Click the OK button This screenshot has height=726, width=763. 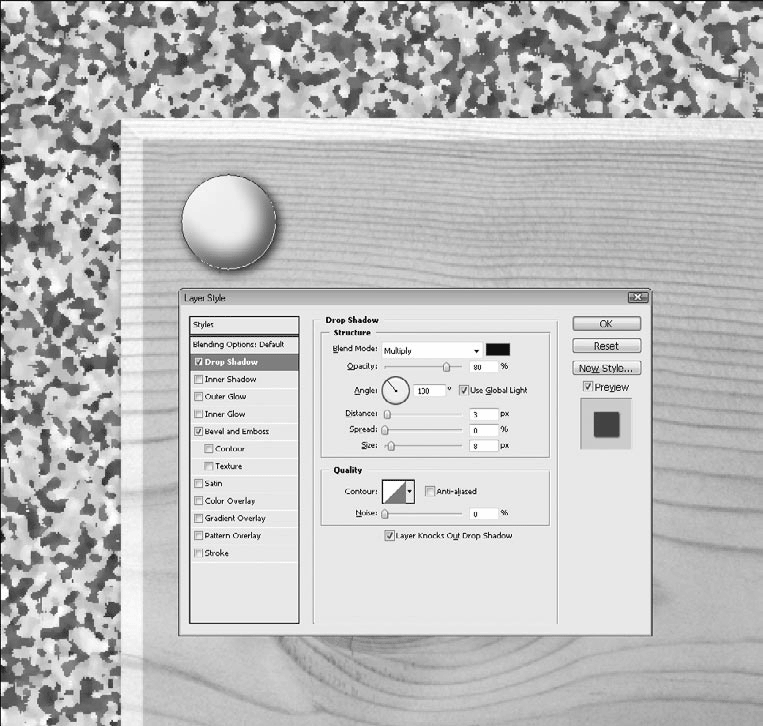tap(607, 324)
